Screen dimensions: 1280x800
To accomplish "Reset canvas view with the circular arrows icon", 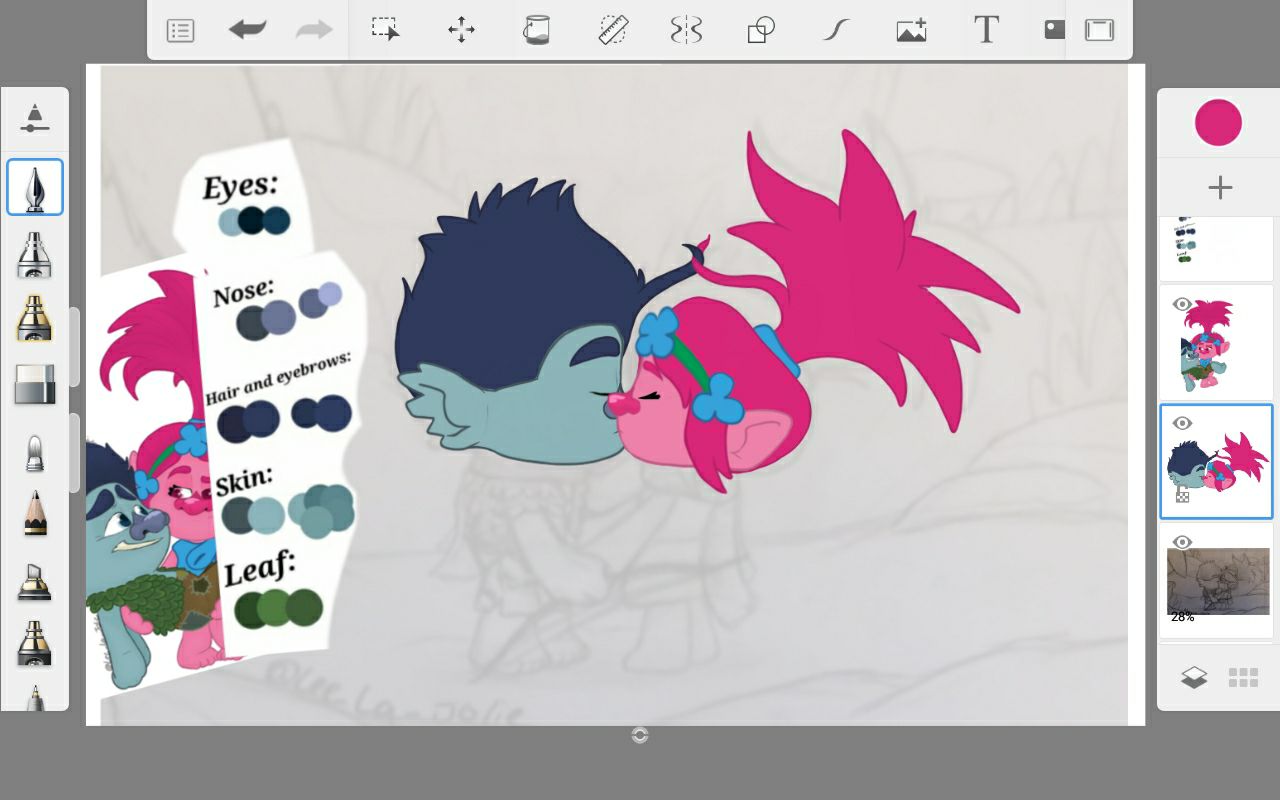I will click(640, 735).
